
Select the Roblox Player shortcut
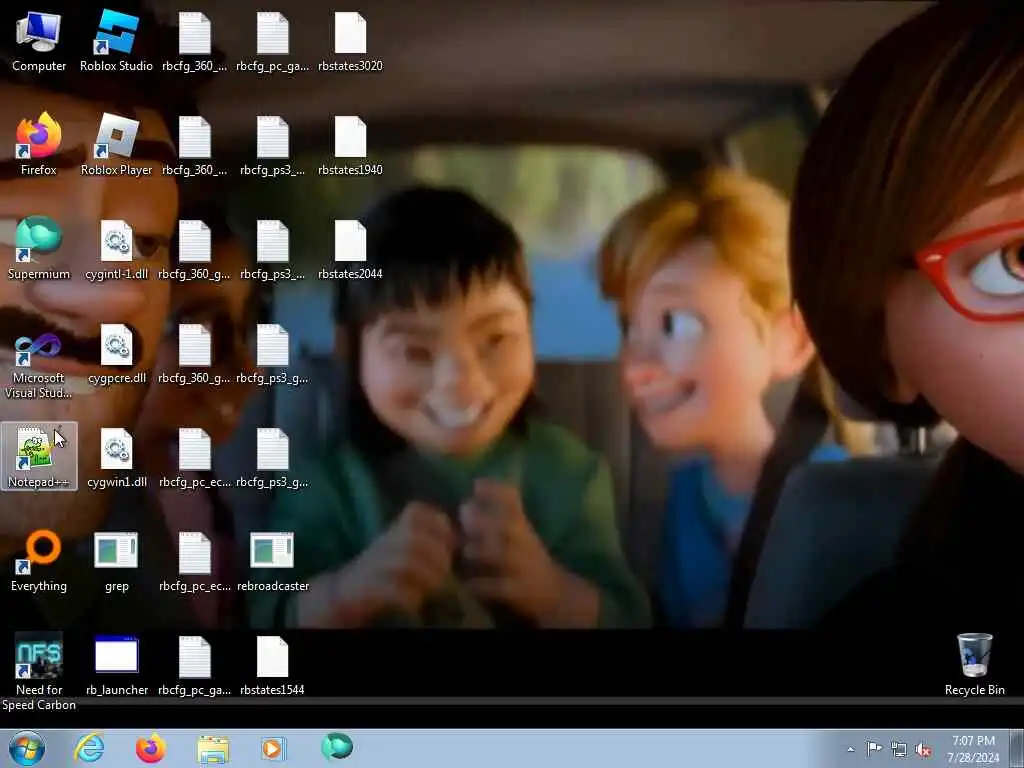tap(116, 146)
